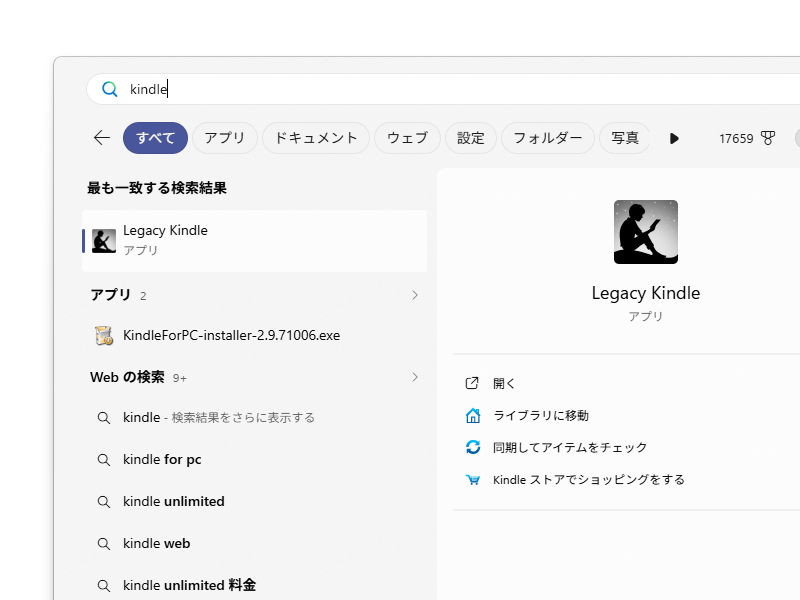800x600 pixels.
Task: Open KindleForPC-installer-2.9.71006.exe result
Action: click(255, 335)
